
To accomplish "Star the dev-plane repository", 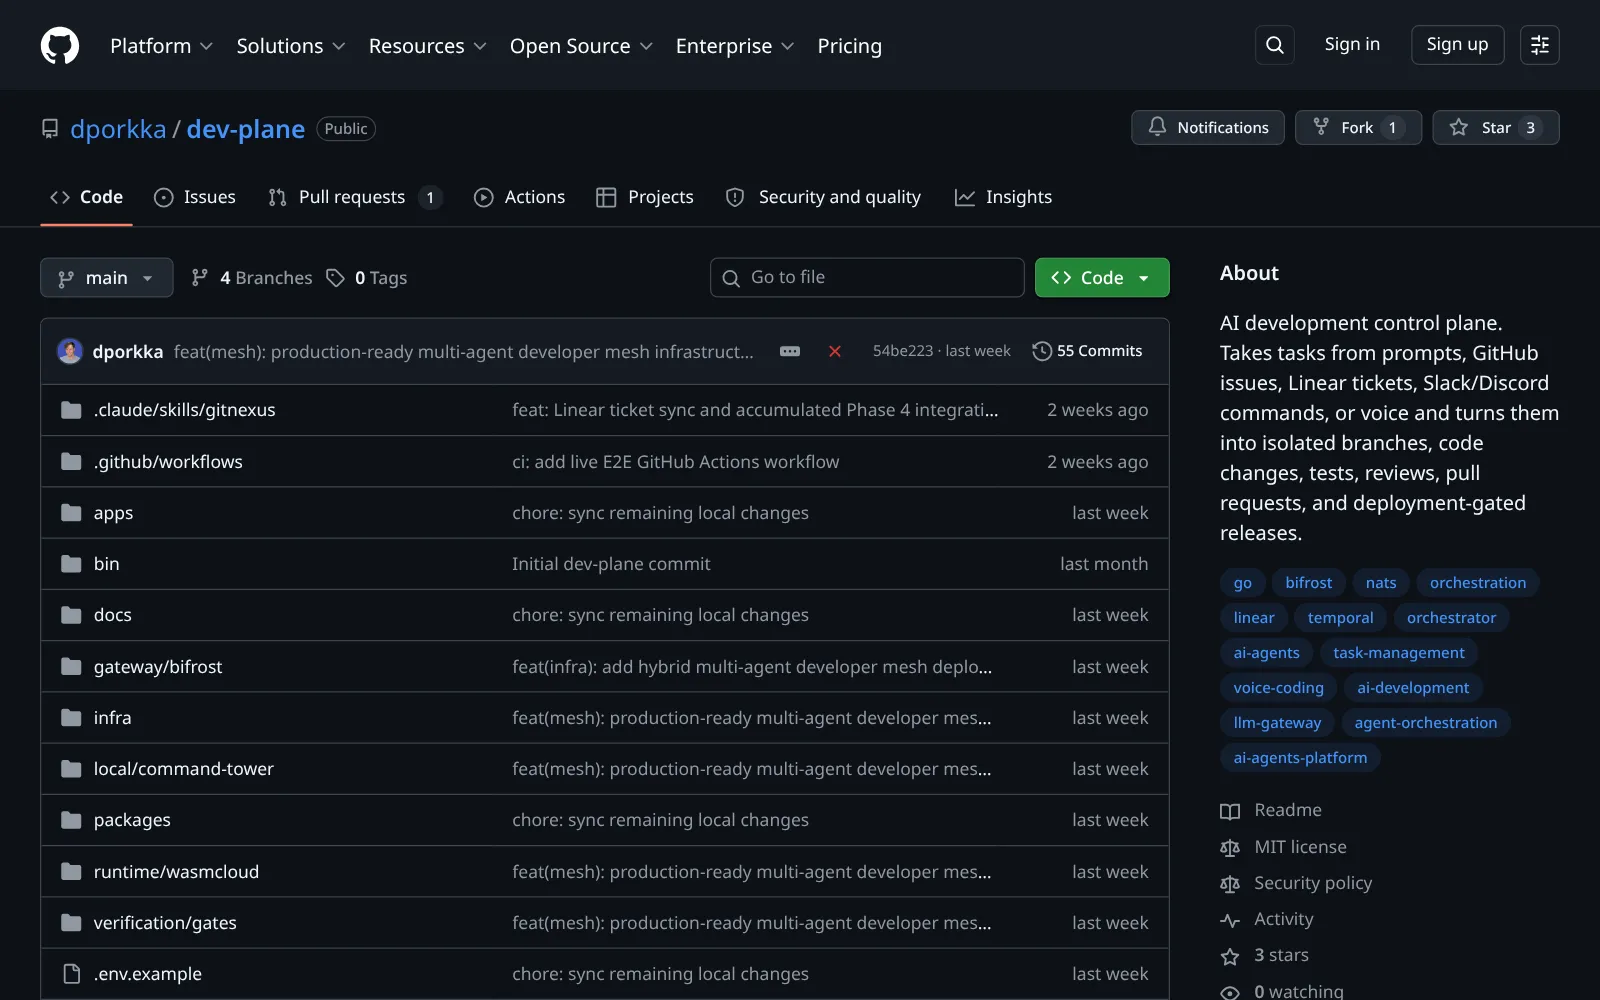I will pyautogui.click(x=1496, y=127).
